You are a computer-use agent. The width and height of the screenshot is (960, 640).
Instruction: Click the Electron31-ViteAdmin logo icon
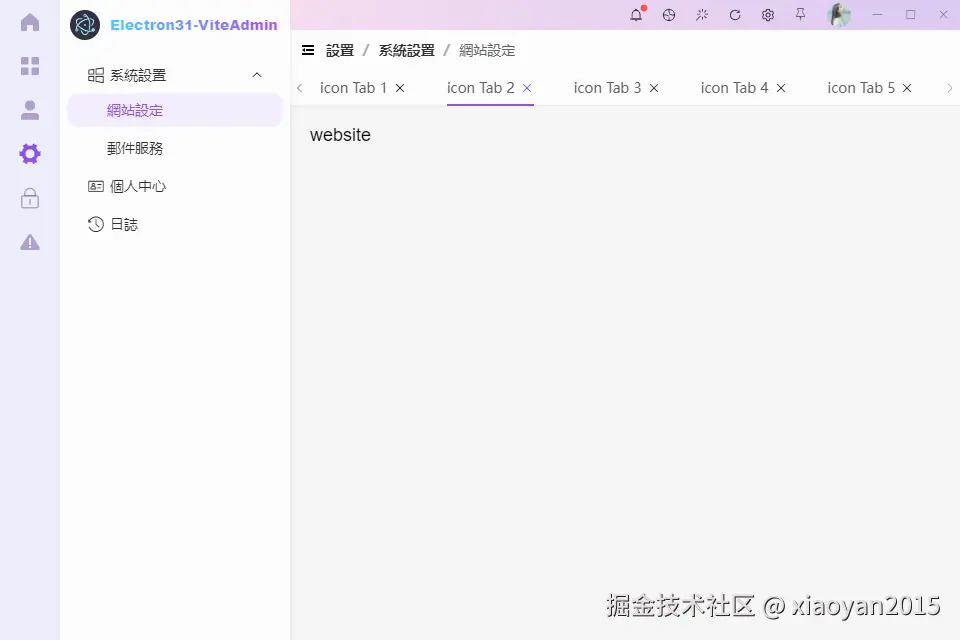pos(85,24)
